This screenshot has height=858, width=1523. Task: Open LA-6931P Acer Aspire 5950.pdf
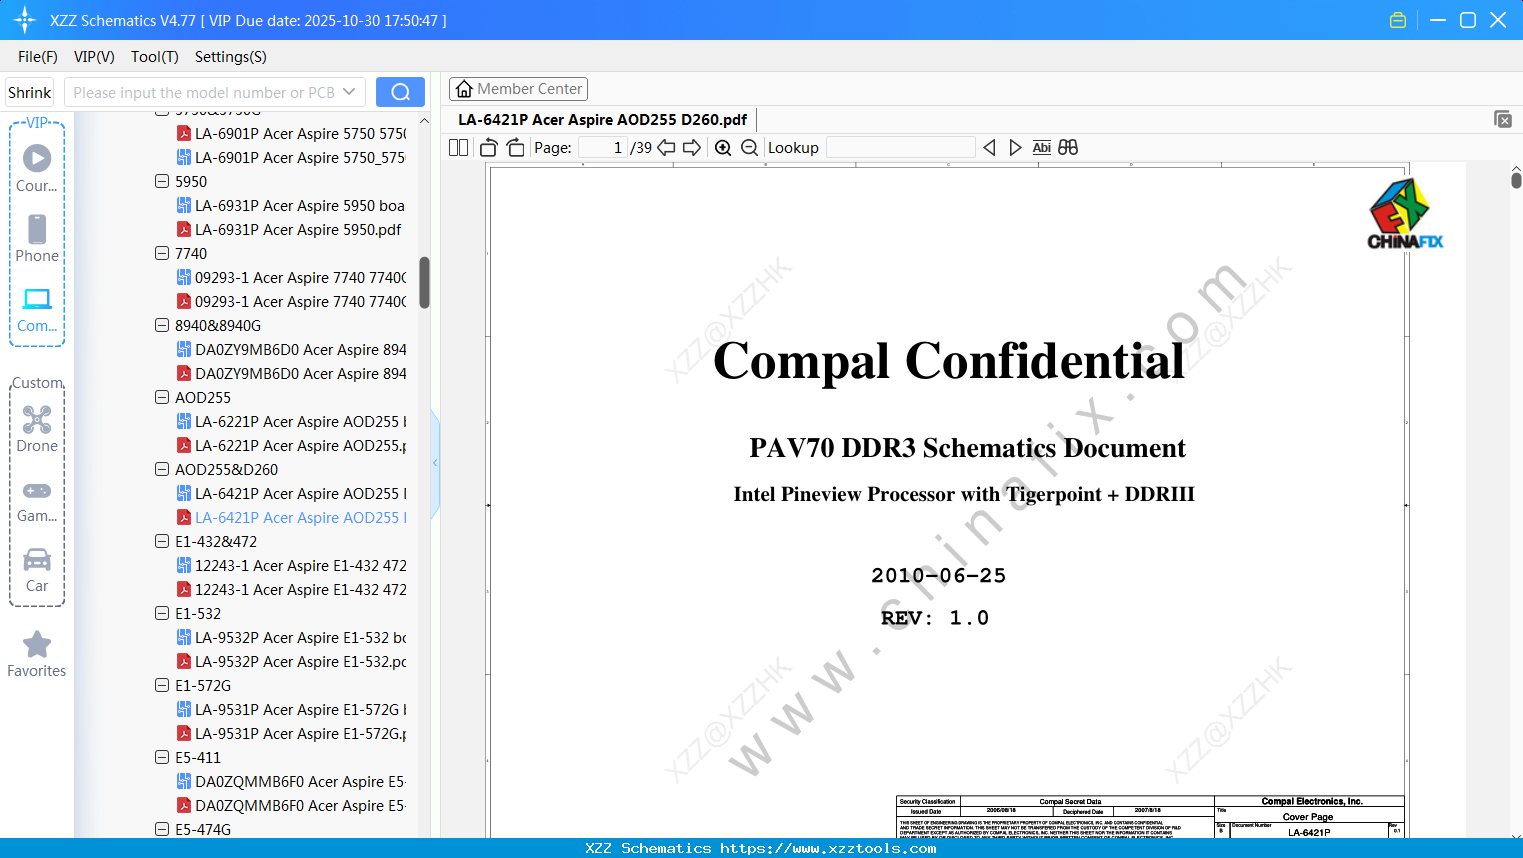pos(289,230)
